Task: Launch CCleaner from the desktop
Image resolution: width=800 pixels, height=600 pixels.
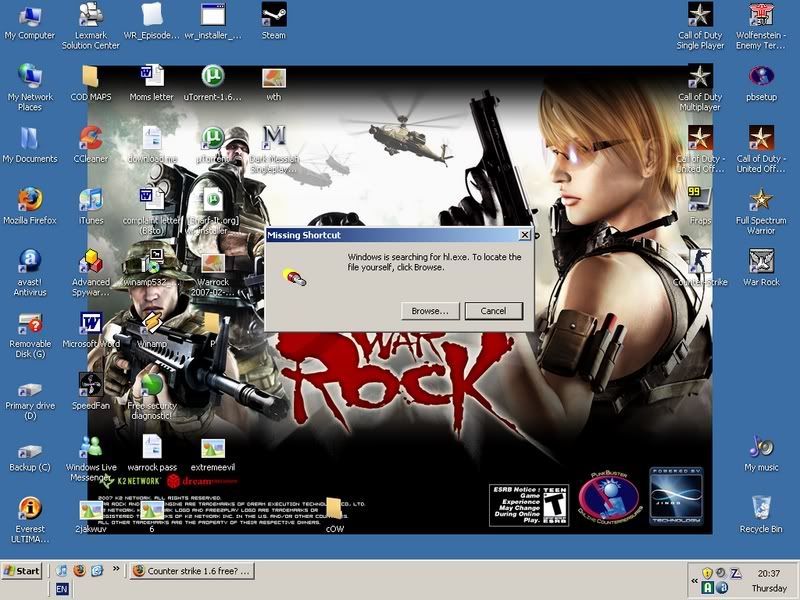Action: pyautogui.click(x=90, y=137)
